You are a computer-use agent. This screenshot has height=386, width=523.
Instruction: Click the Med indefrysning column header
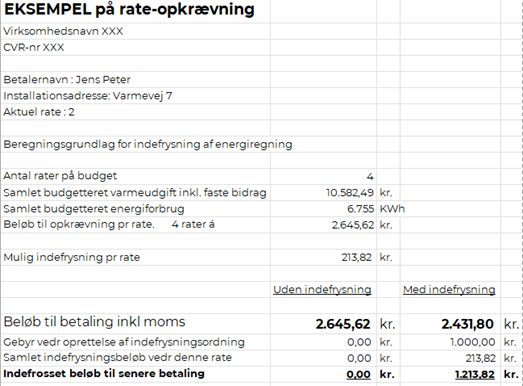tap(449, 290)
